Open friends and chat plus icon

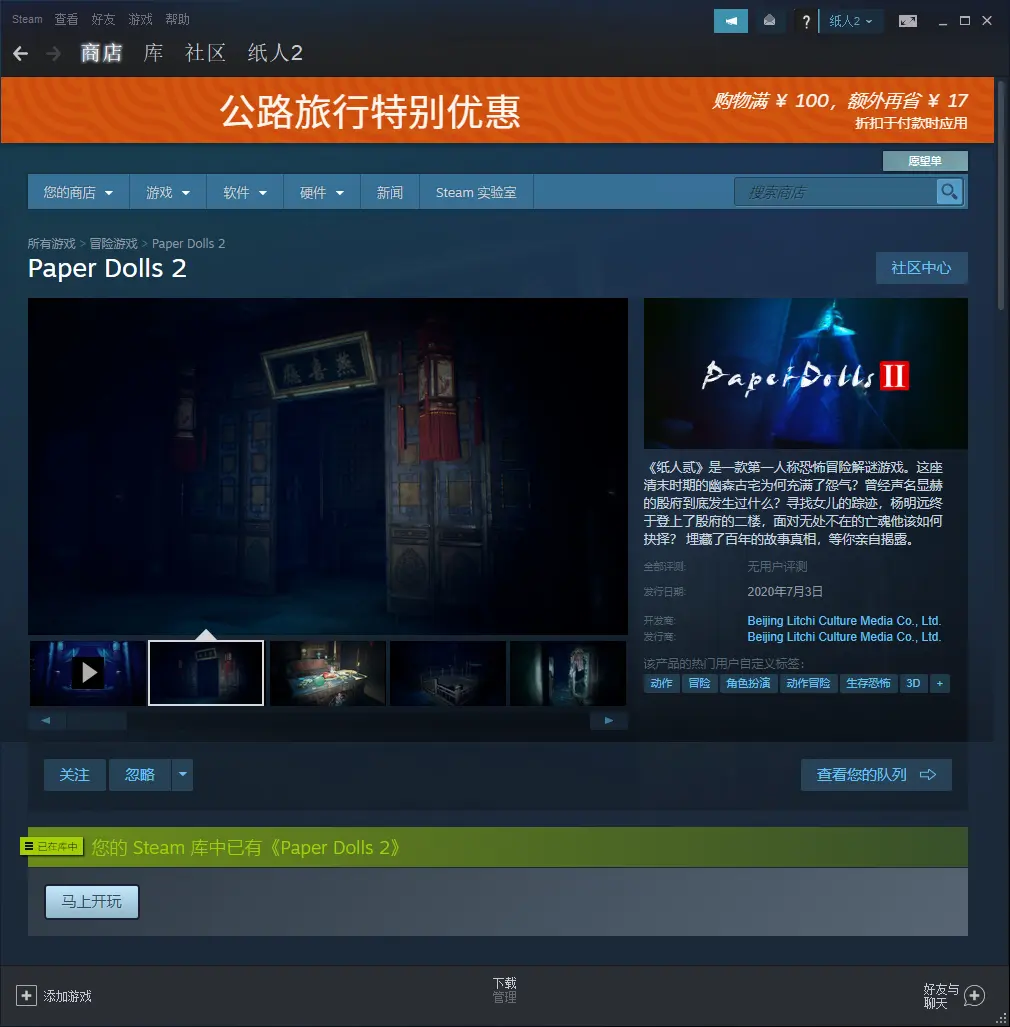(974, 996)
